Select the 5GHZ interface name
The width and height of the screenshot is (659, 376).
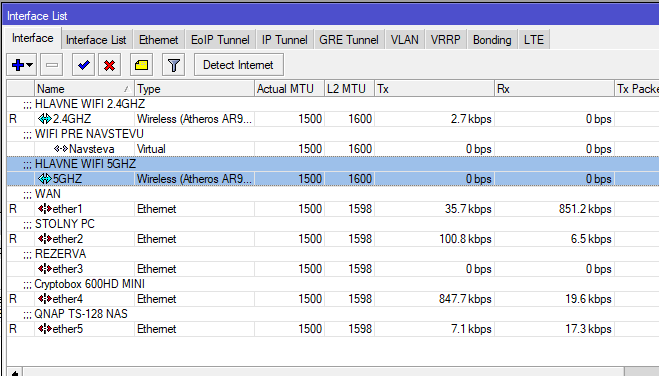(x=67, y=179)
